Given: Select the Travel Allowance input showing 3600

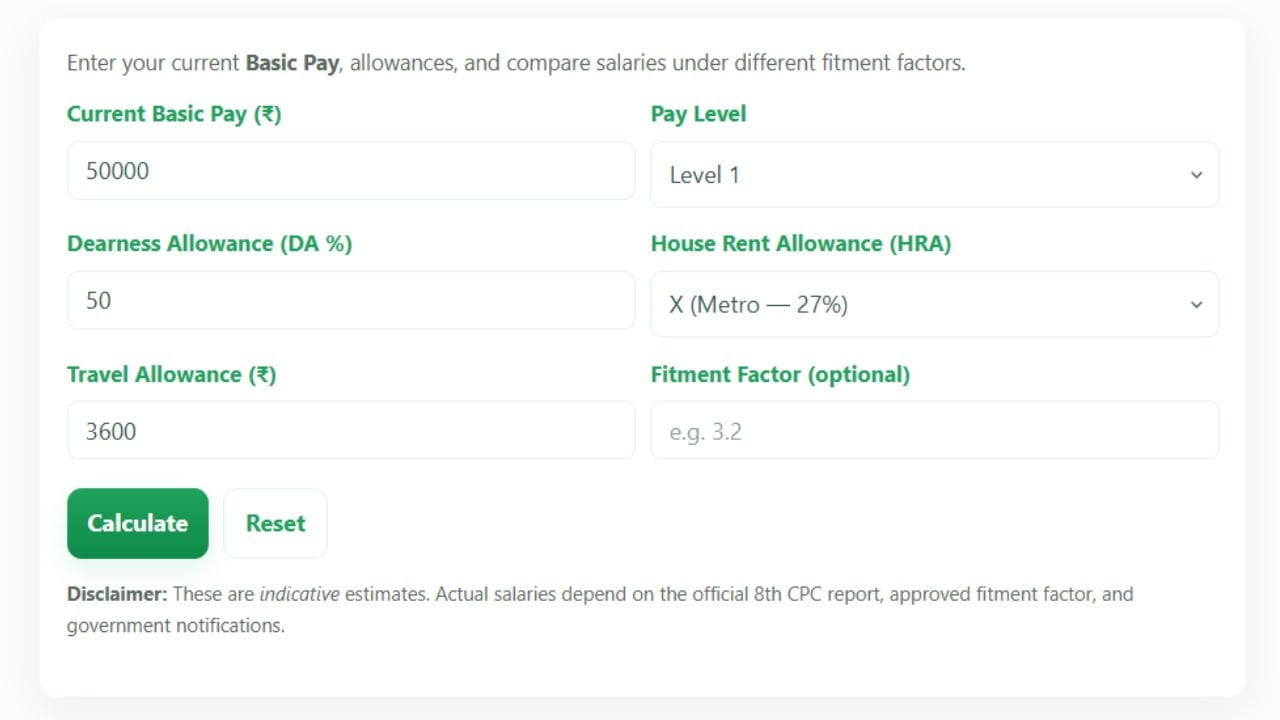Looking at the screenshot, I should [350, 431].
